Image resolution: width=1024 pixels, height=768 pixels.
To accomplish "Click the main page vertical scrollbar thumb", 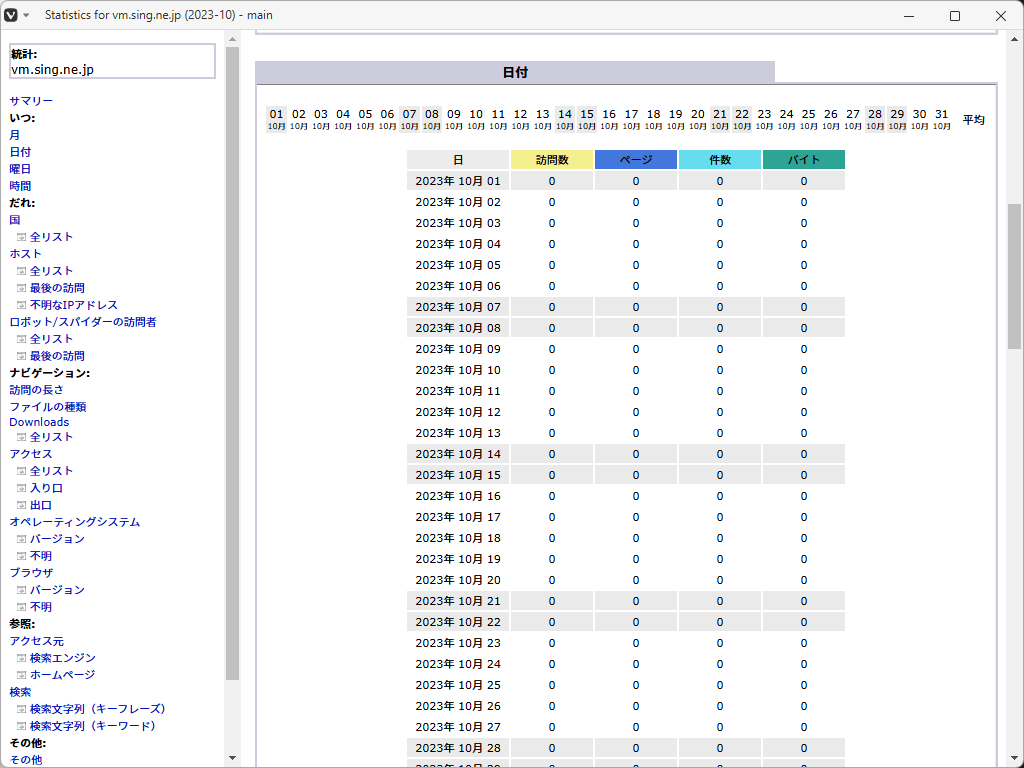I will click(1014, 275).
